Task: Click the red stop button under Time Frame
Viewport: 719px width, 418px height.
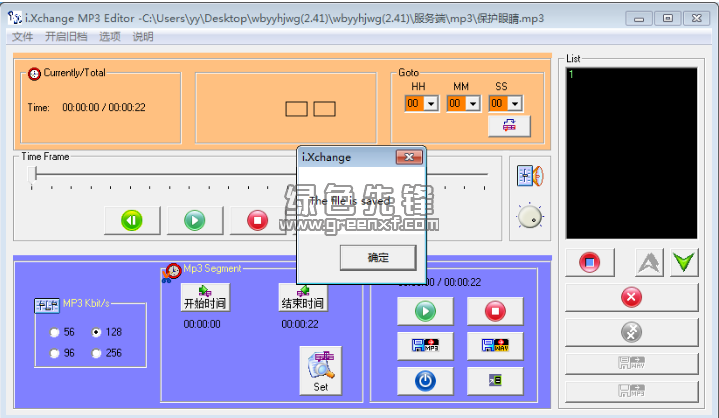Action: (x=258, y=220)
